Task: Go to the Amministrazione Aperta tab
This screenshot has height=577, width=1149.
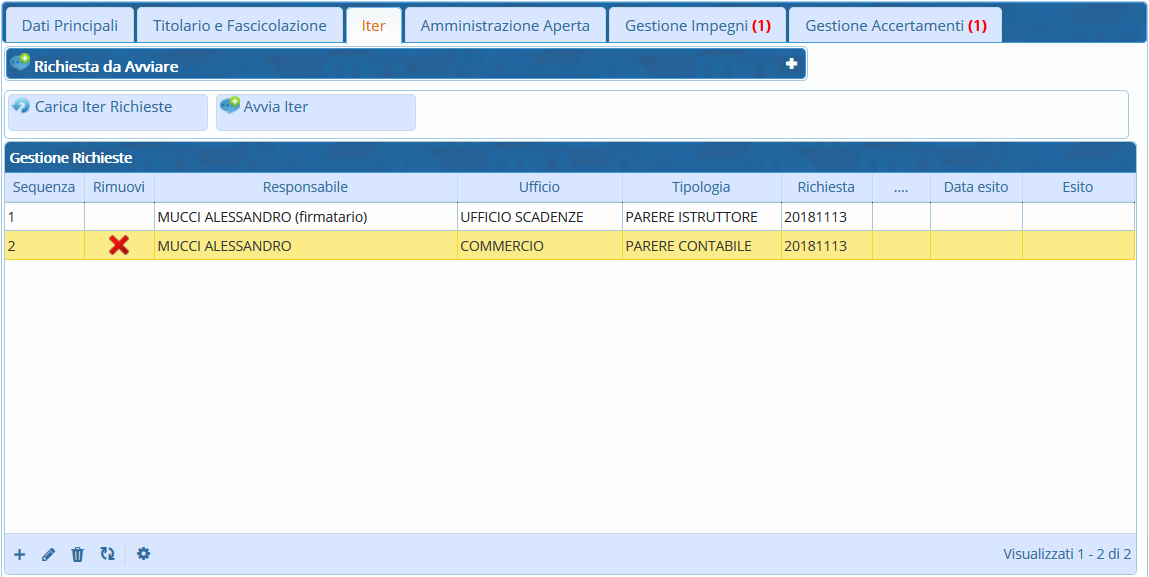Action: [x=504, y=25]
